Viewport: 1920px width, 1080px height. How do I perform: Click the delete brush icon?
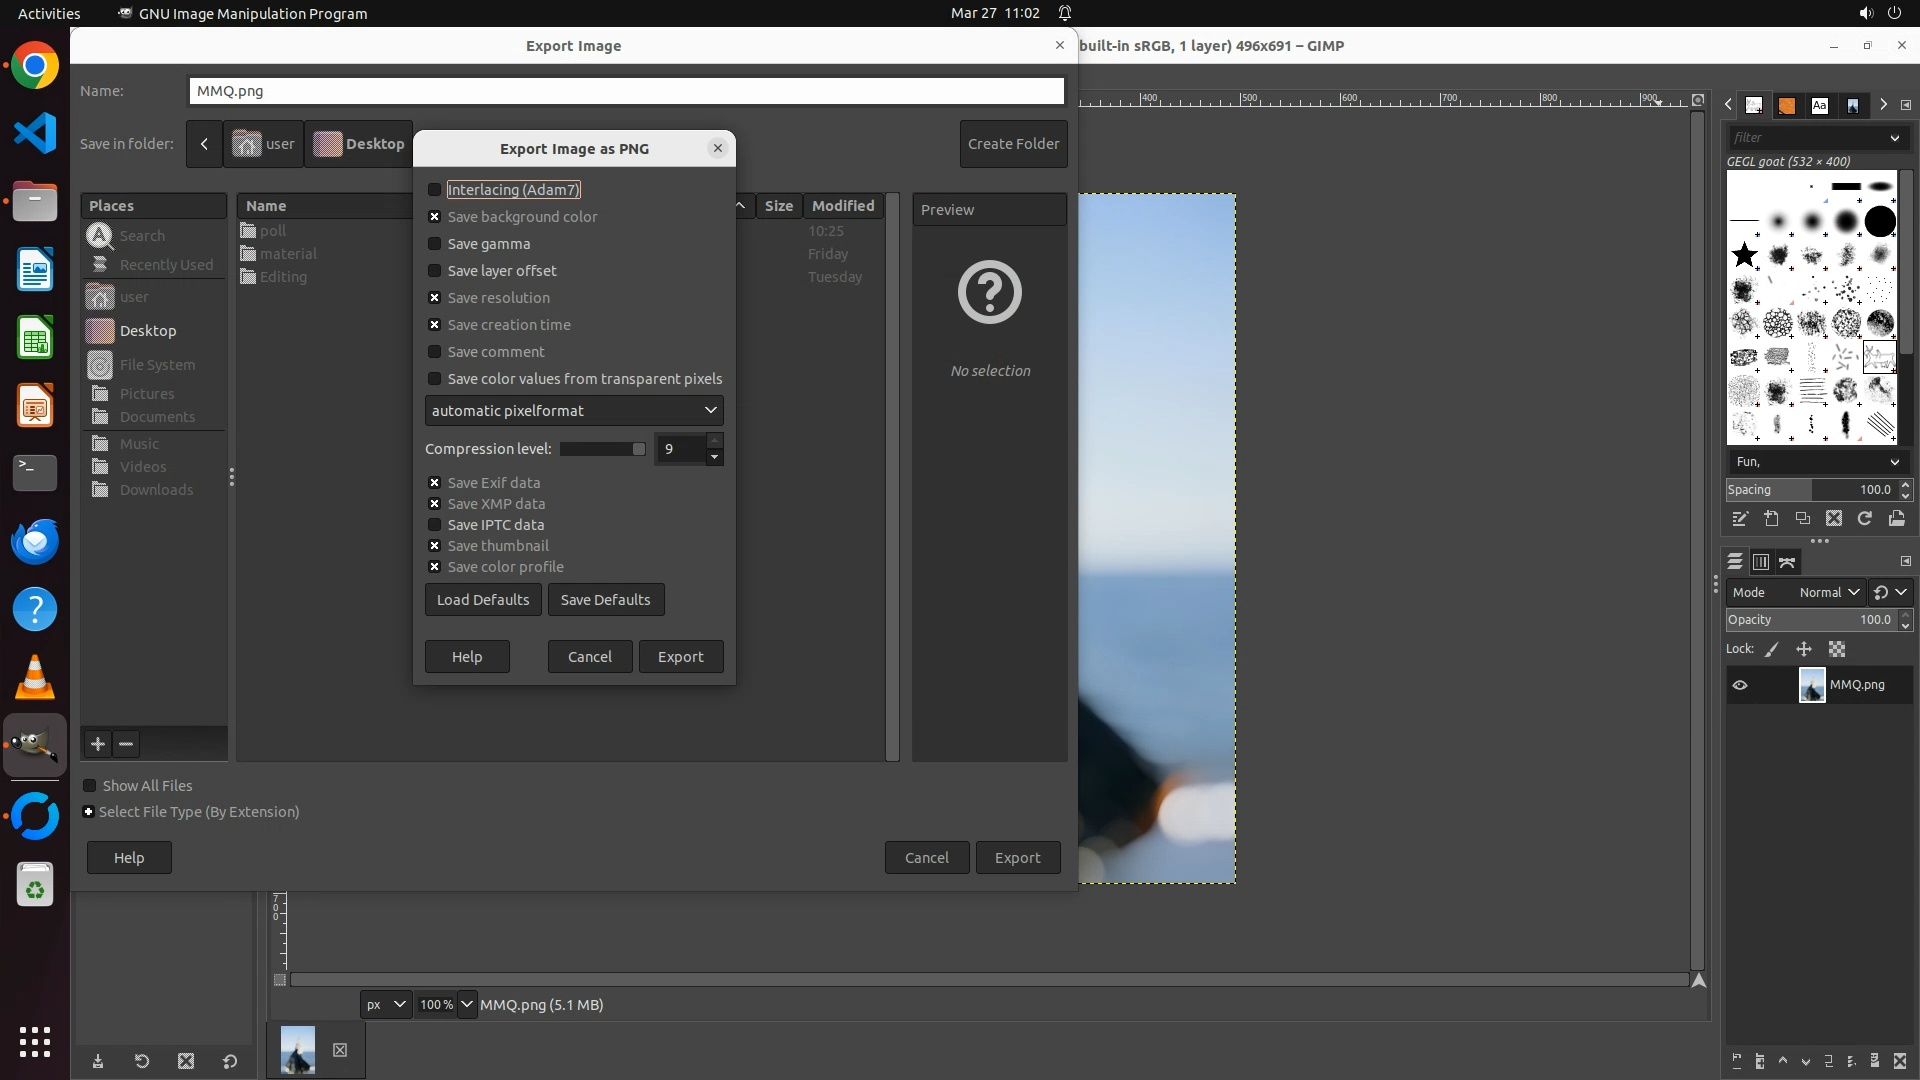(x=1833, y=519)
